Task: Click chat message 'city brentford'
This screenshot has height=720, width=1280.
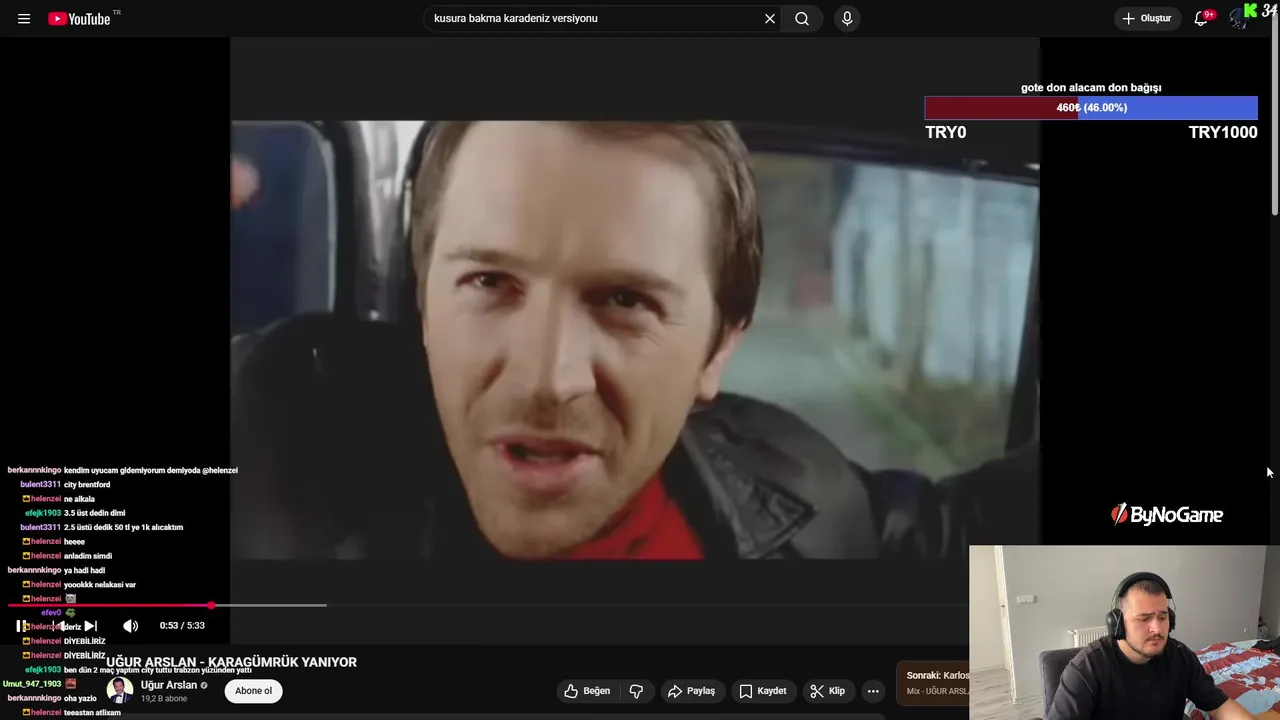Action: tap(87, 485)
